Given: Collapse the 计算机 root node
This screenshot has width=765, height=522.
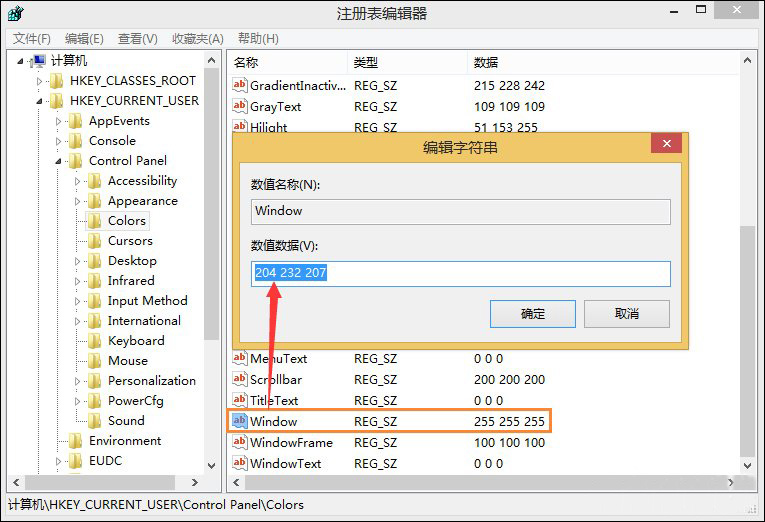Looking at the screenshot, I should [x=20, y=61].
